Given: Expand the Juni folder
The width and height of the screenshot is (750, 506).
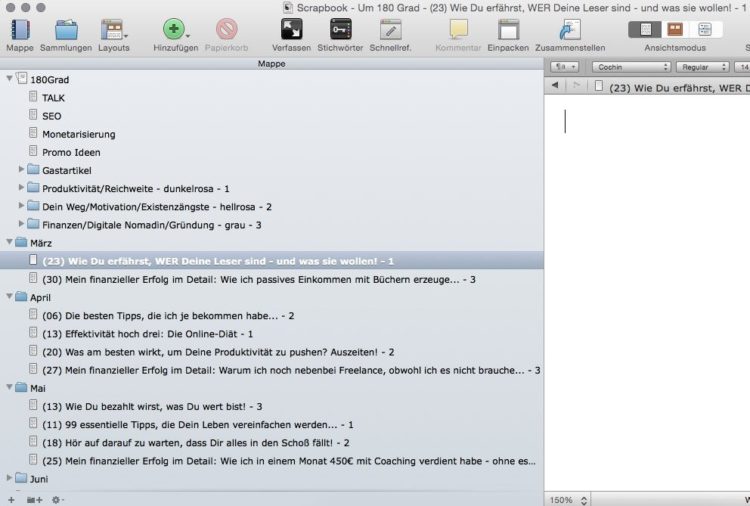Looking at the screenshot, I should click(9, 478).
